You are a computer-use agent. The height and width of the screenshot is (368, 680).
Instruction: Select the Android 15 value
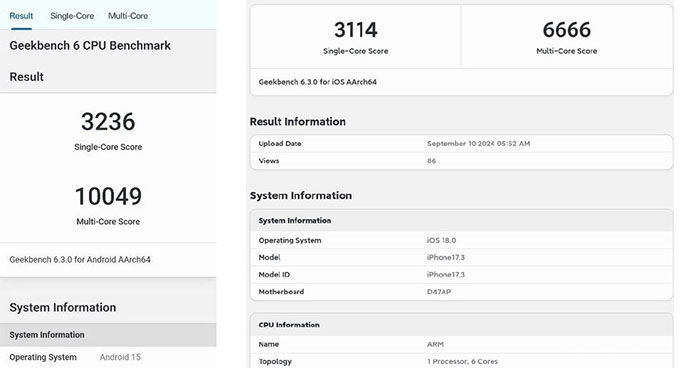coord(120,357)
